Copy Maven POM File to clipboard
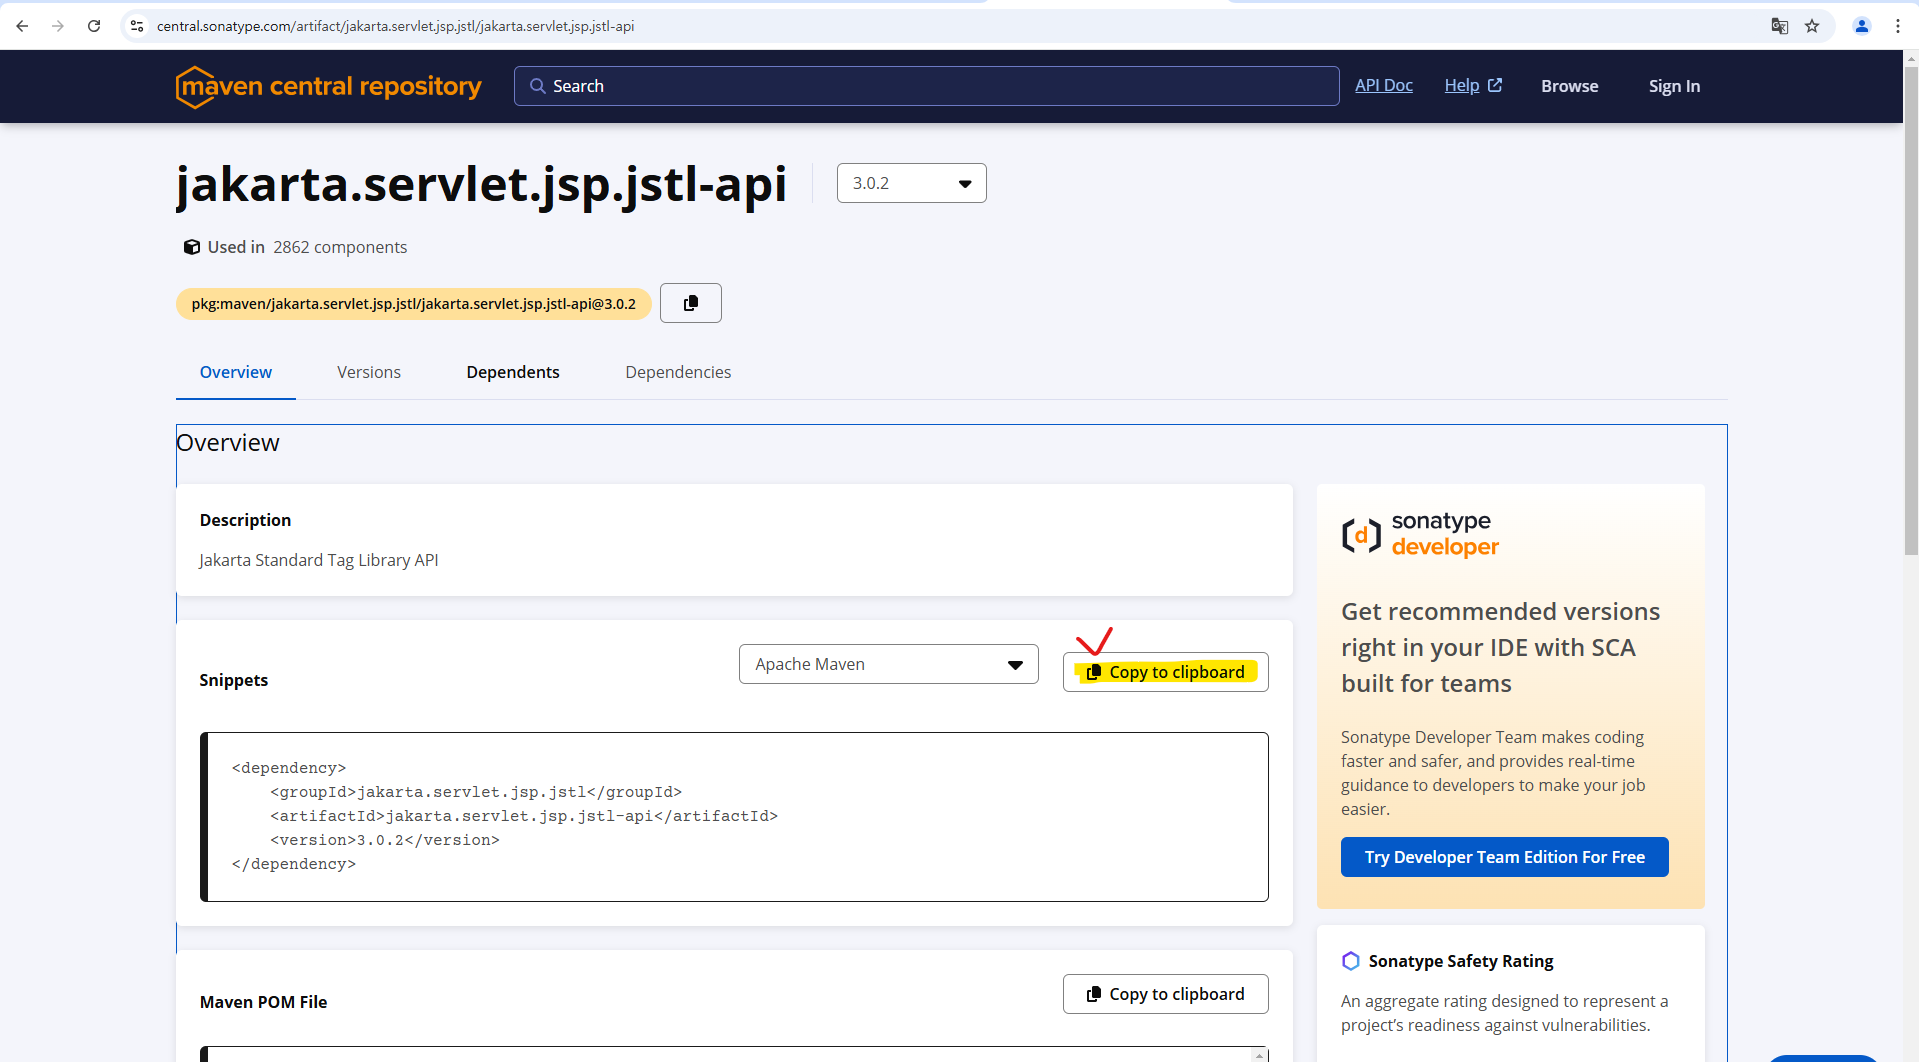 click(x=1166, y=994)
